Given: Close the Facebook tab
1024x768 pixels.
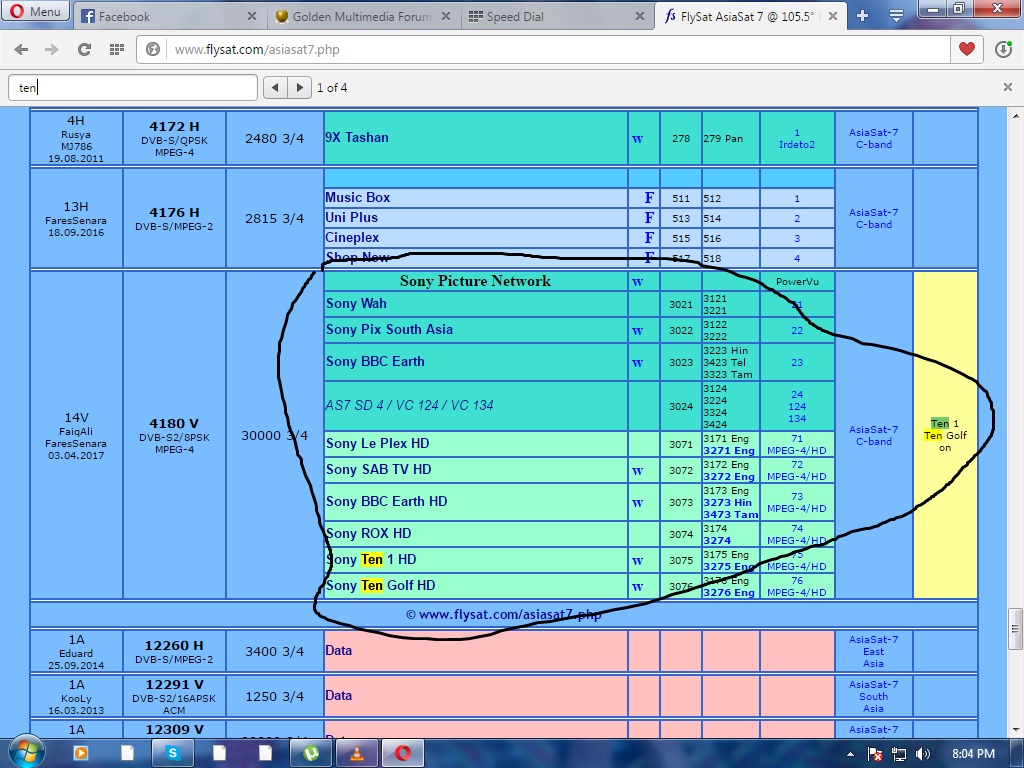Looking at the screenshot, I should (251, 17).
